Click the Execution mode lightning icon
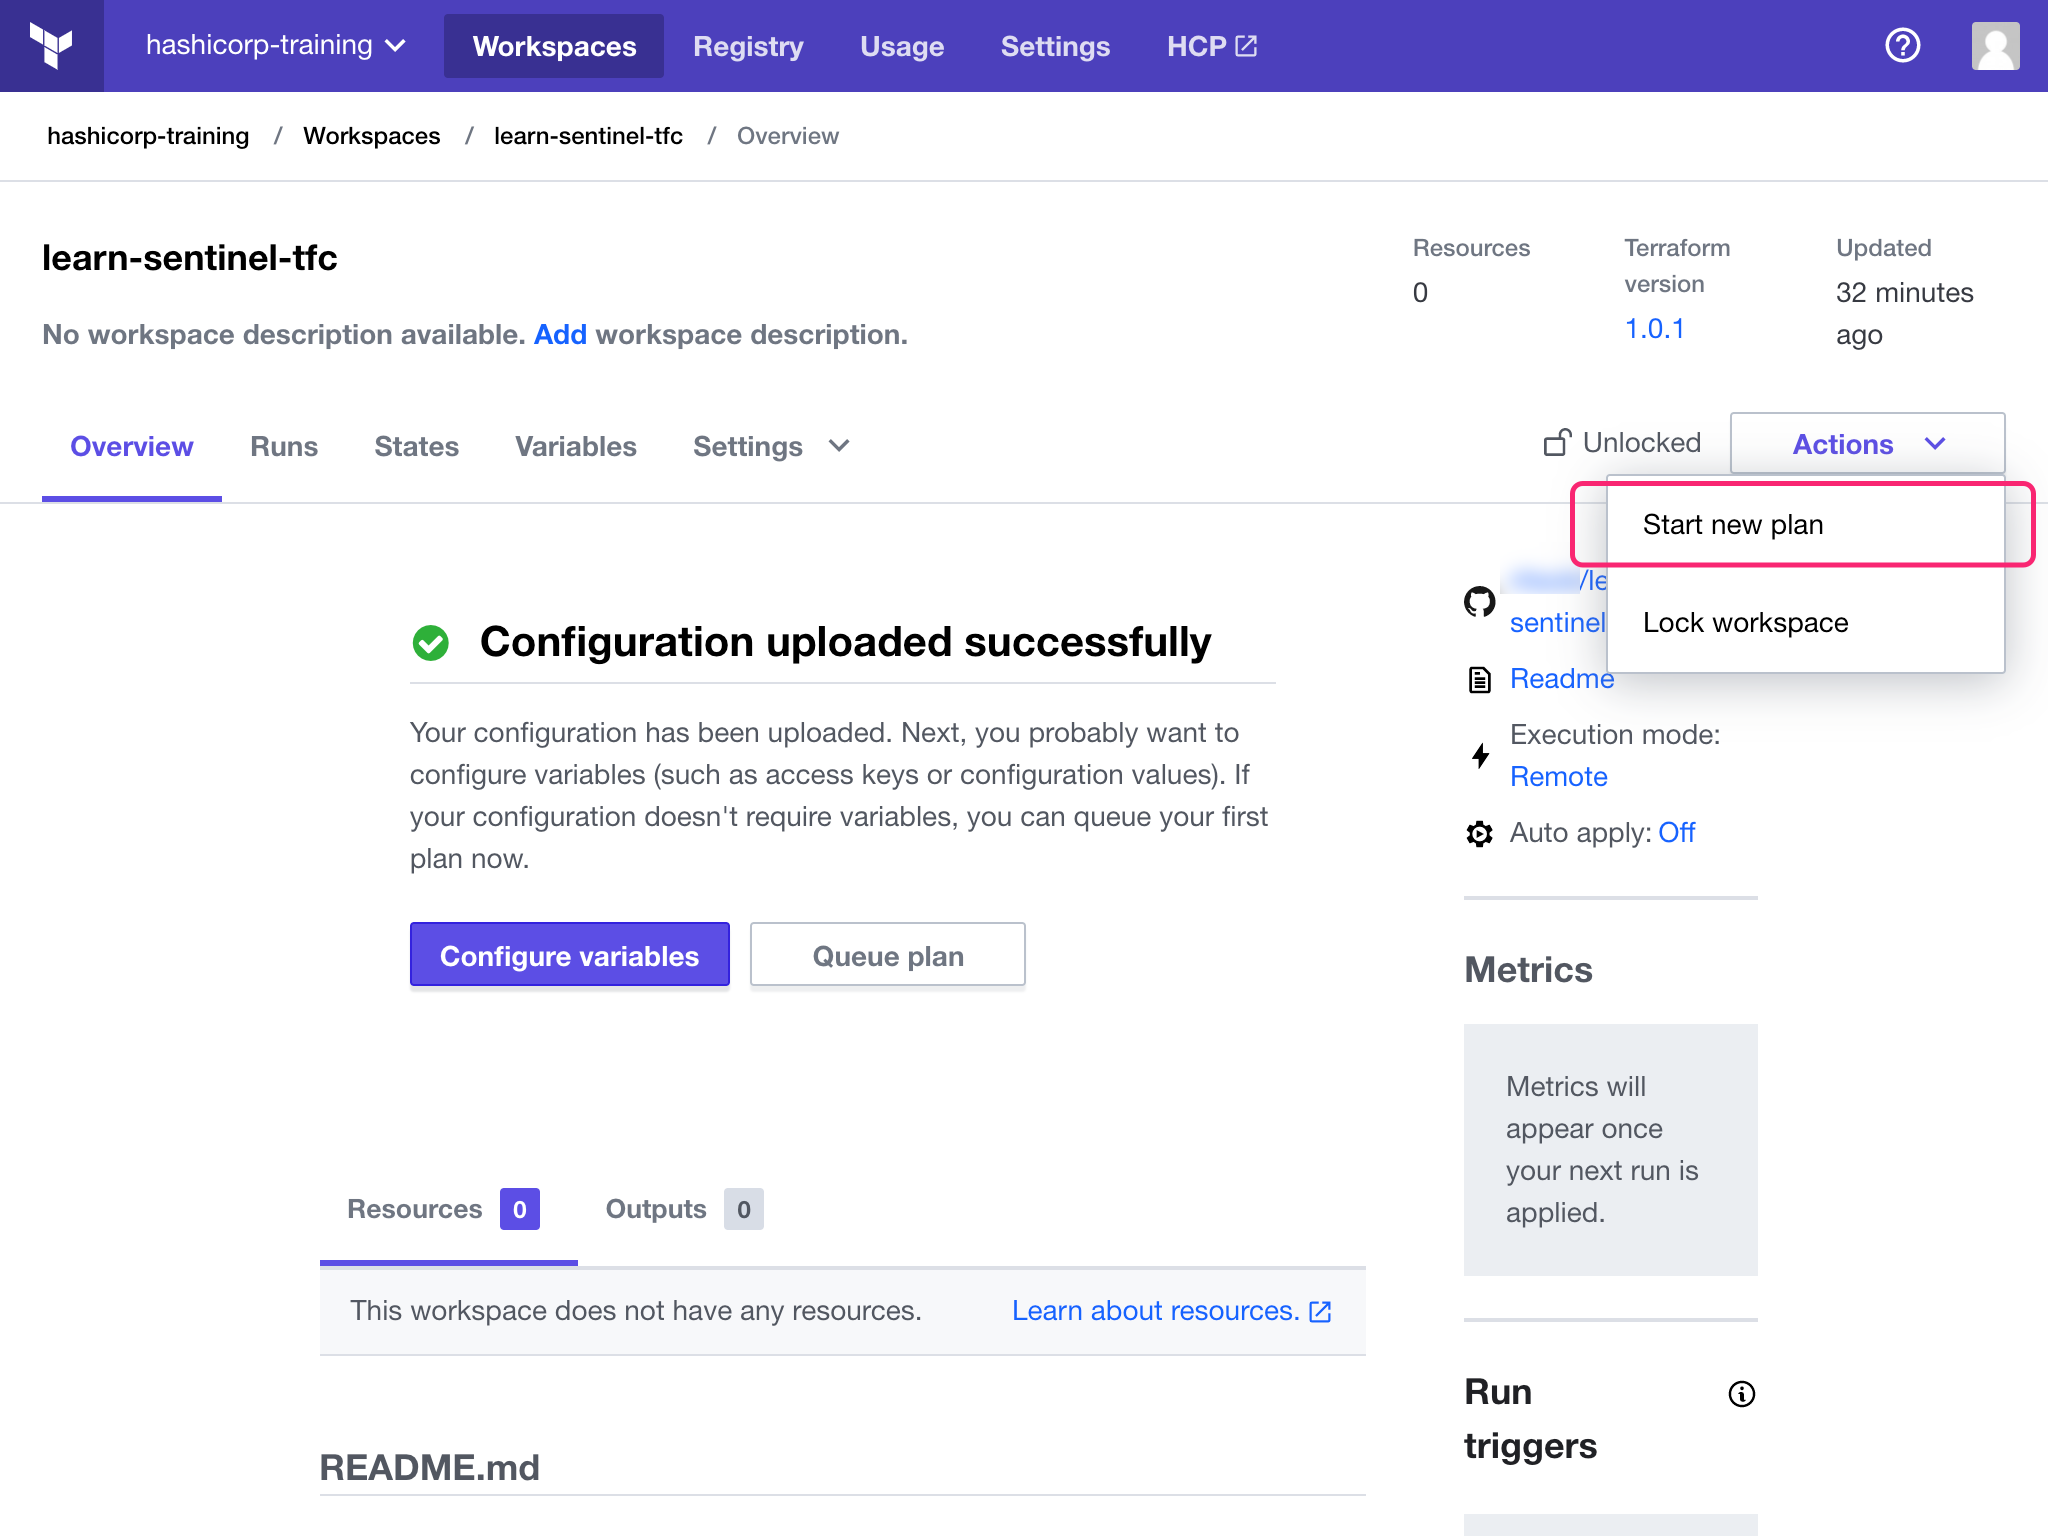This screenshot has height=1536, width=2048. pyautogui.click(x=1480, y=755)
